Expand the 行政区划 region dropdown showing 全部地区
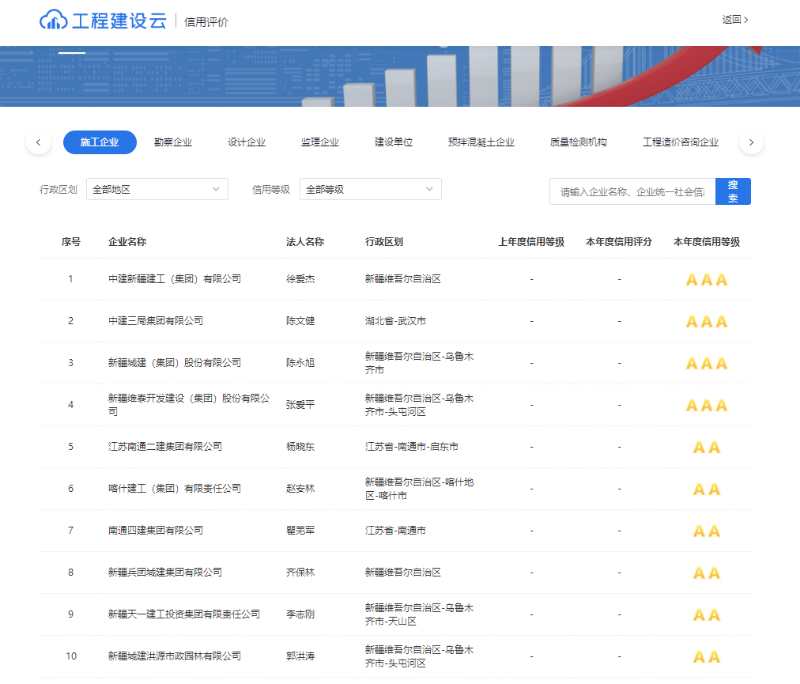800x684 pixels. click(157, 189)
